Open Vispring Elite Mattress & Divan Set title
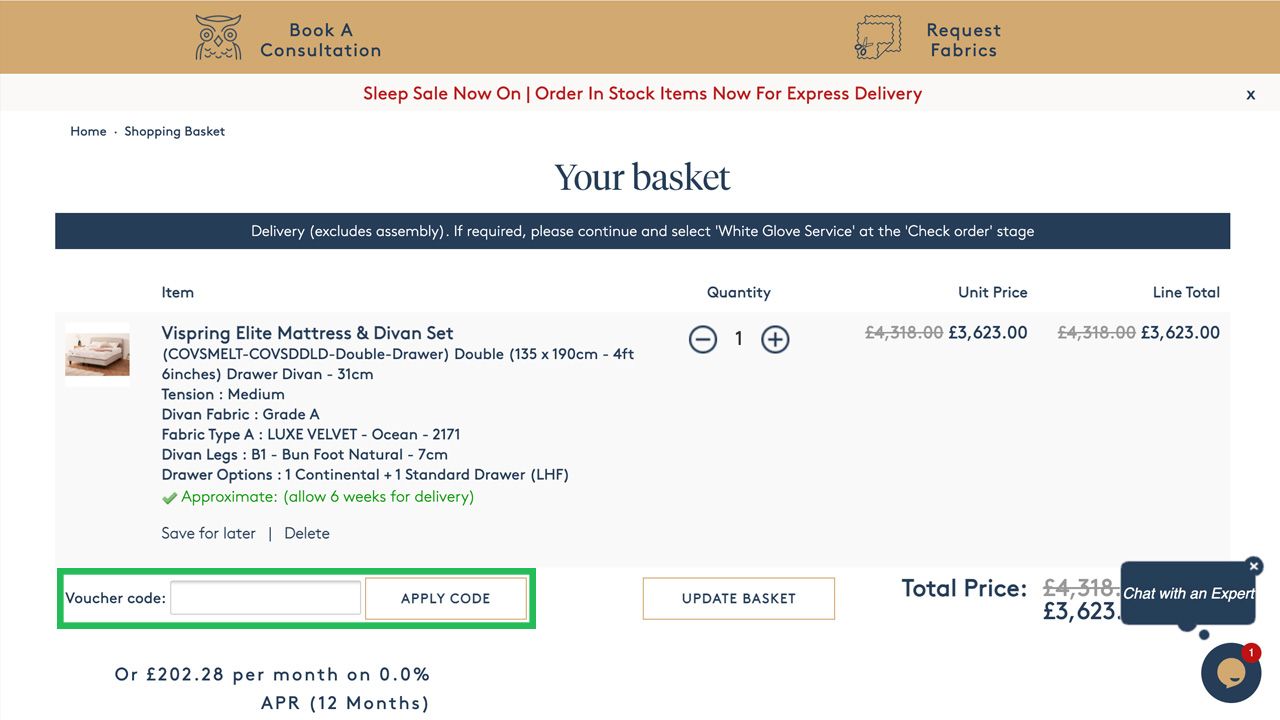This screenshot has height=720, width=1280. tap(307, 333)
